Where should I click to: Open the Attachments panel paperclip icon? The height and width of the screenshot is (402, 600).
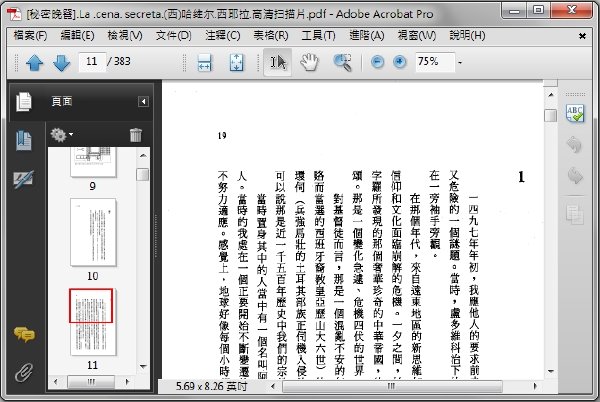(24, 372)
